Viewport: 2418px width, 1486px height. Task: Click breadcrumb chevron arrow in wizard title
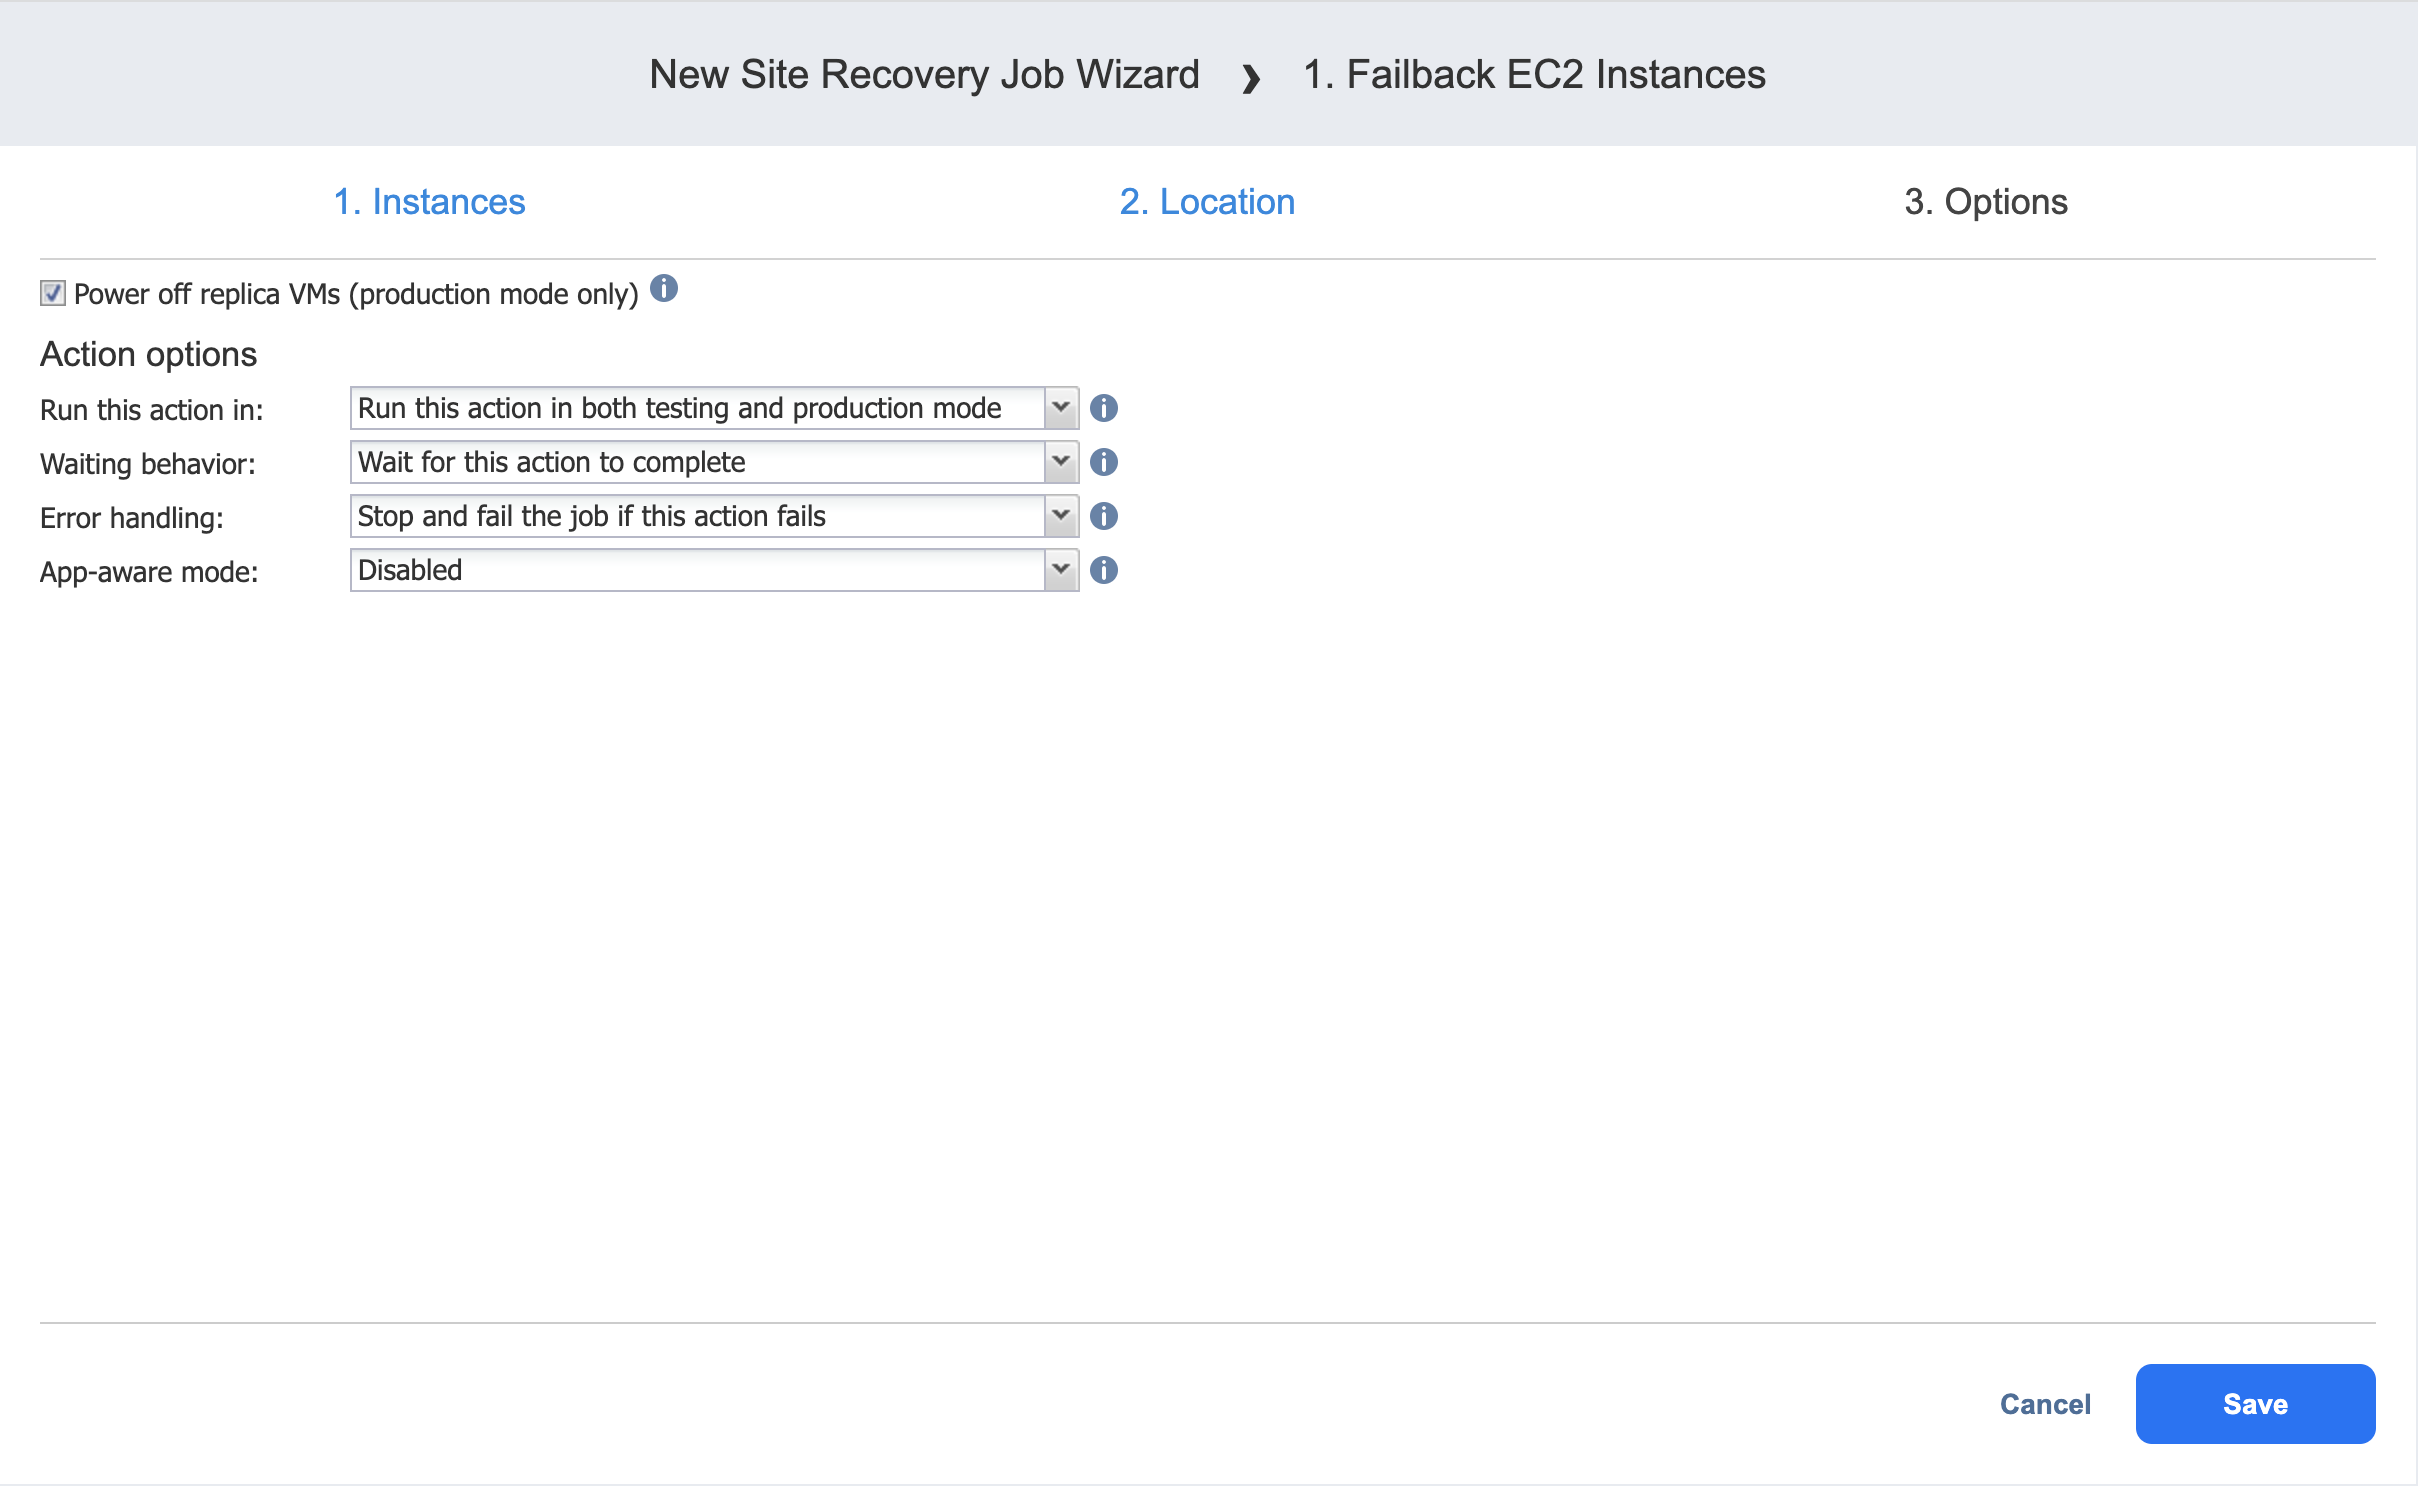pyautogui.click(x=1250, y=77)
